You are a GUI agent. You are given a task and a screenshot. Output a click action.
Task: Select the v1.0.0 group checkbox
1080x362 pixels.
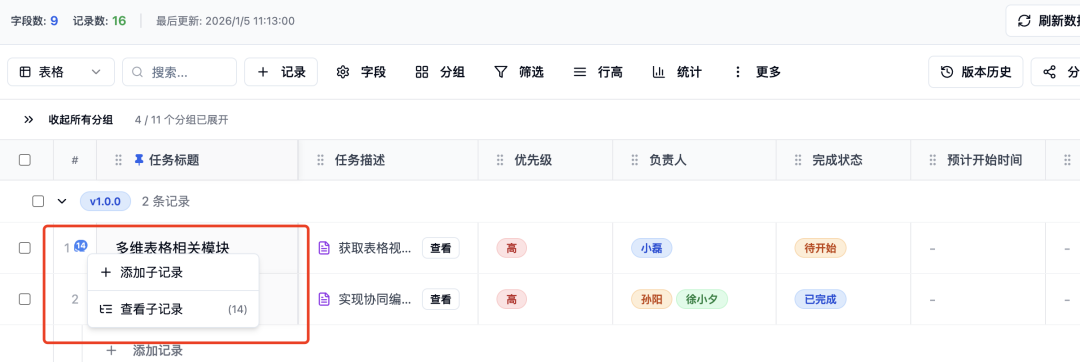39,201
